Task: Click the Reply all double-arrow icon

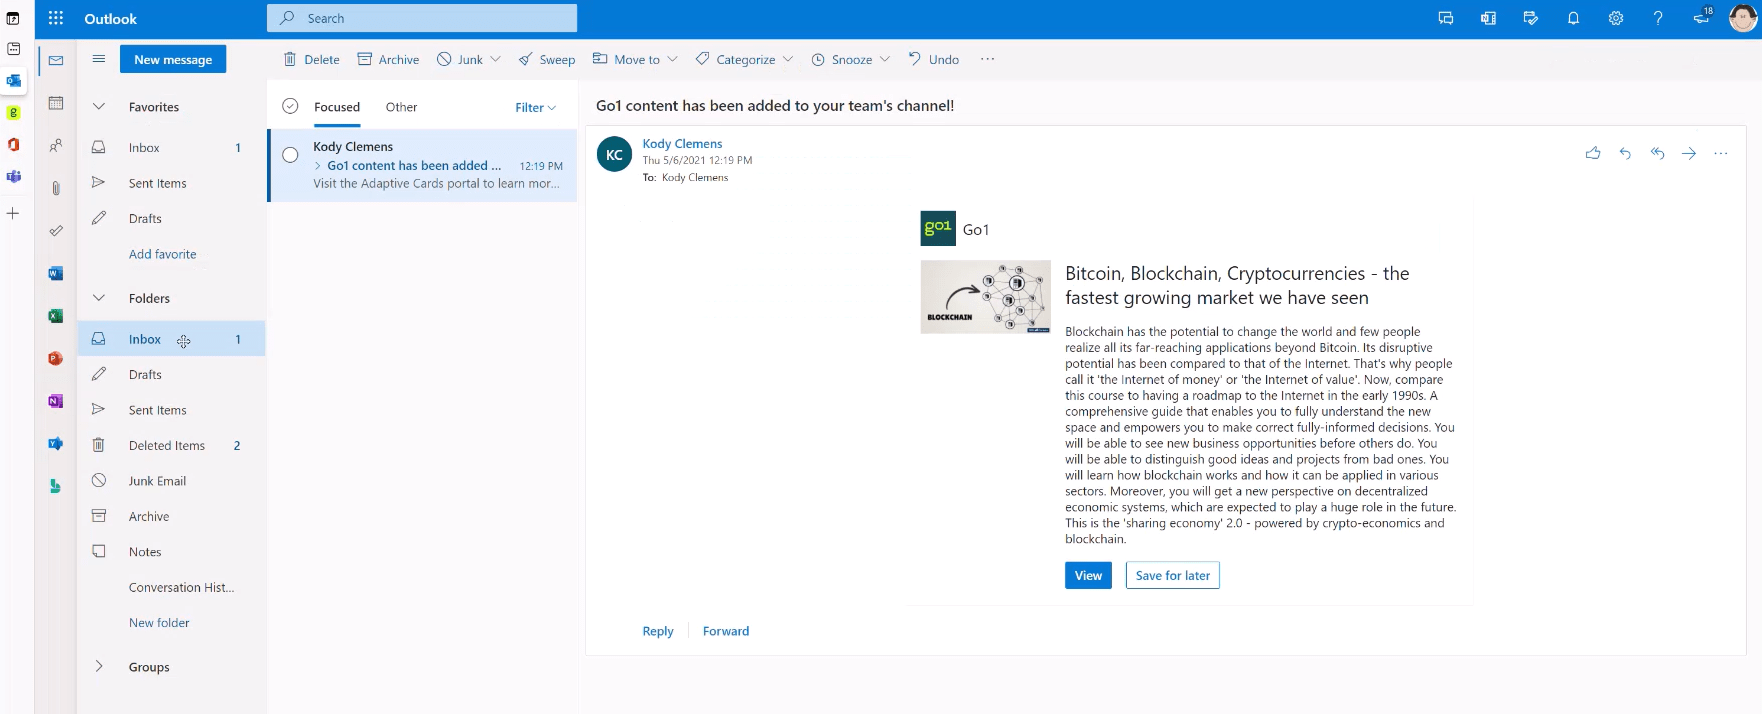Action: pos(1657,153)
